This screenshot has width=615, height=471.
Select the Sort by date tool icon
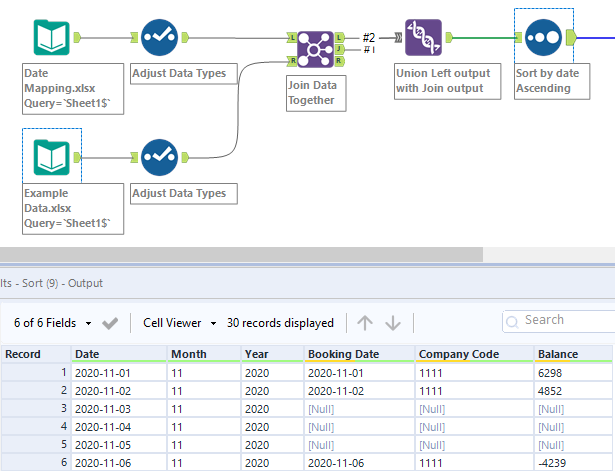543,38
